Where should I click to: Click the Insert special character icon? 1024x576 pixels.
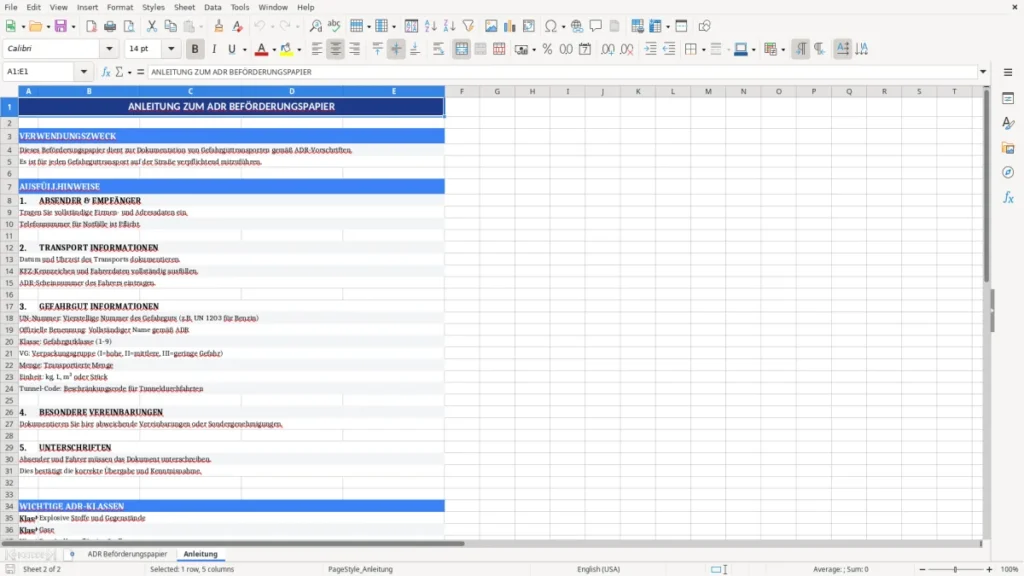tap(551, 26)
